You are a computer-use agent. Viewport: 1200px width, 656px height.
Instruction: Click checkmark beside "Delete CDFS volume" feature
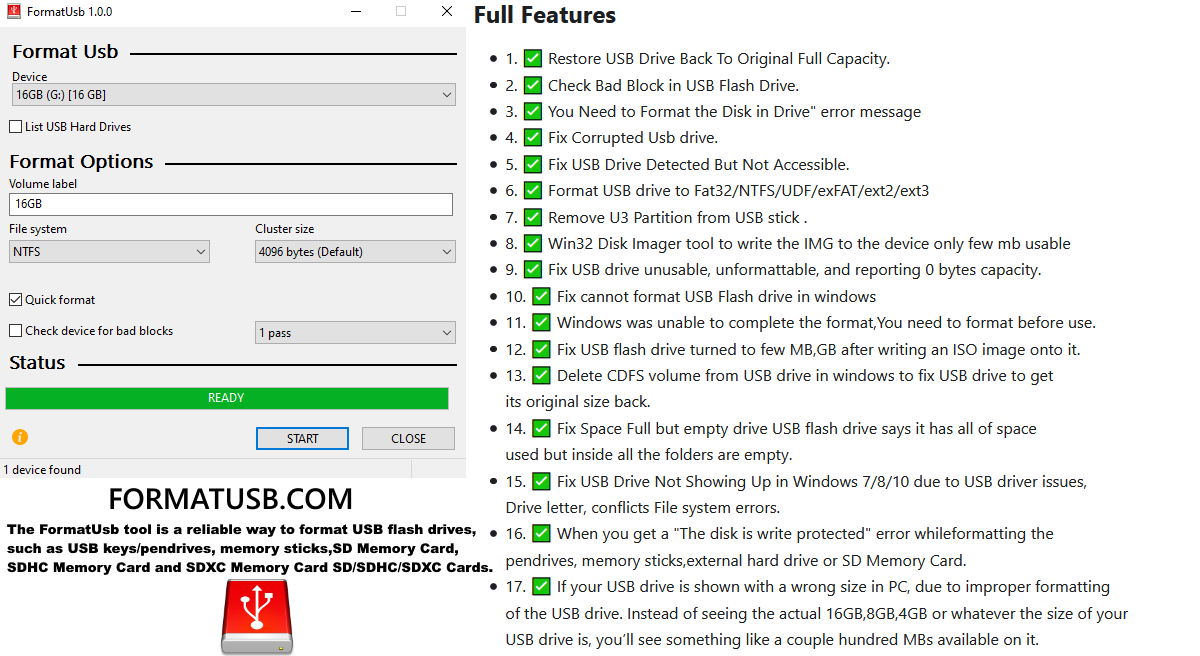(541, 375)
